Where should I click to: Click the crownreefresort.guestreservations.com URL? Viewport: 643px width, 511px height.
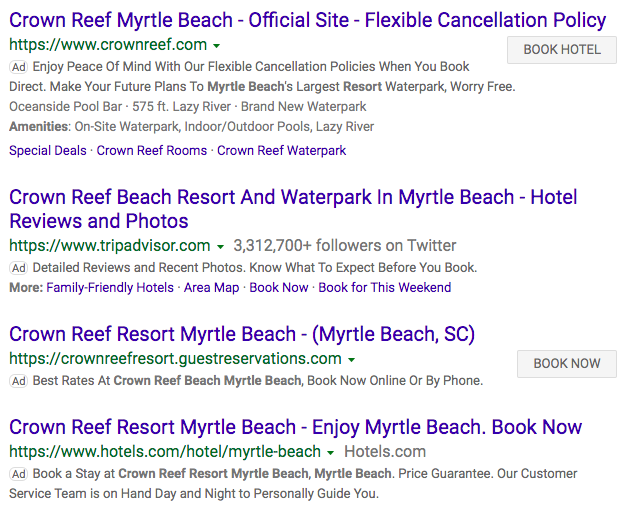pyautogui.click(x=175, y=358)
